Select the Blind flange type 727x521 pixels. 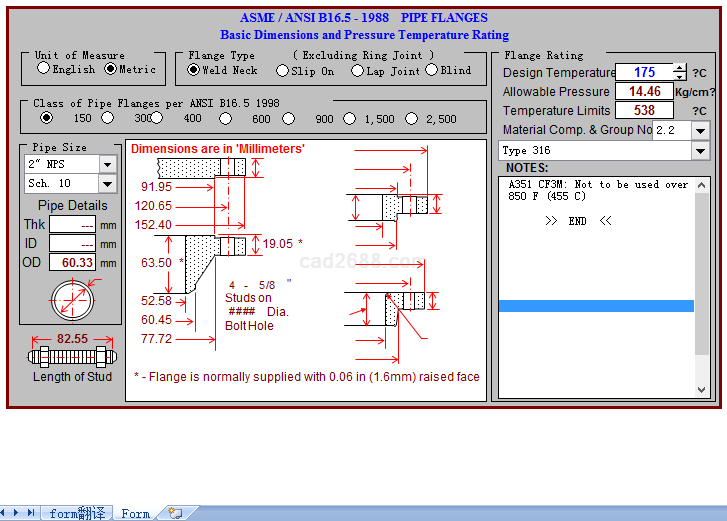pyautogui.click(x=432, y=70)
